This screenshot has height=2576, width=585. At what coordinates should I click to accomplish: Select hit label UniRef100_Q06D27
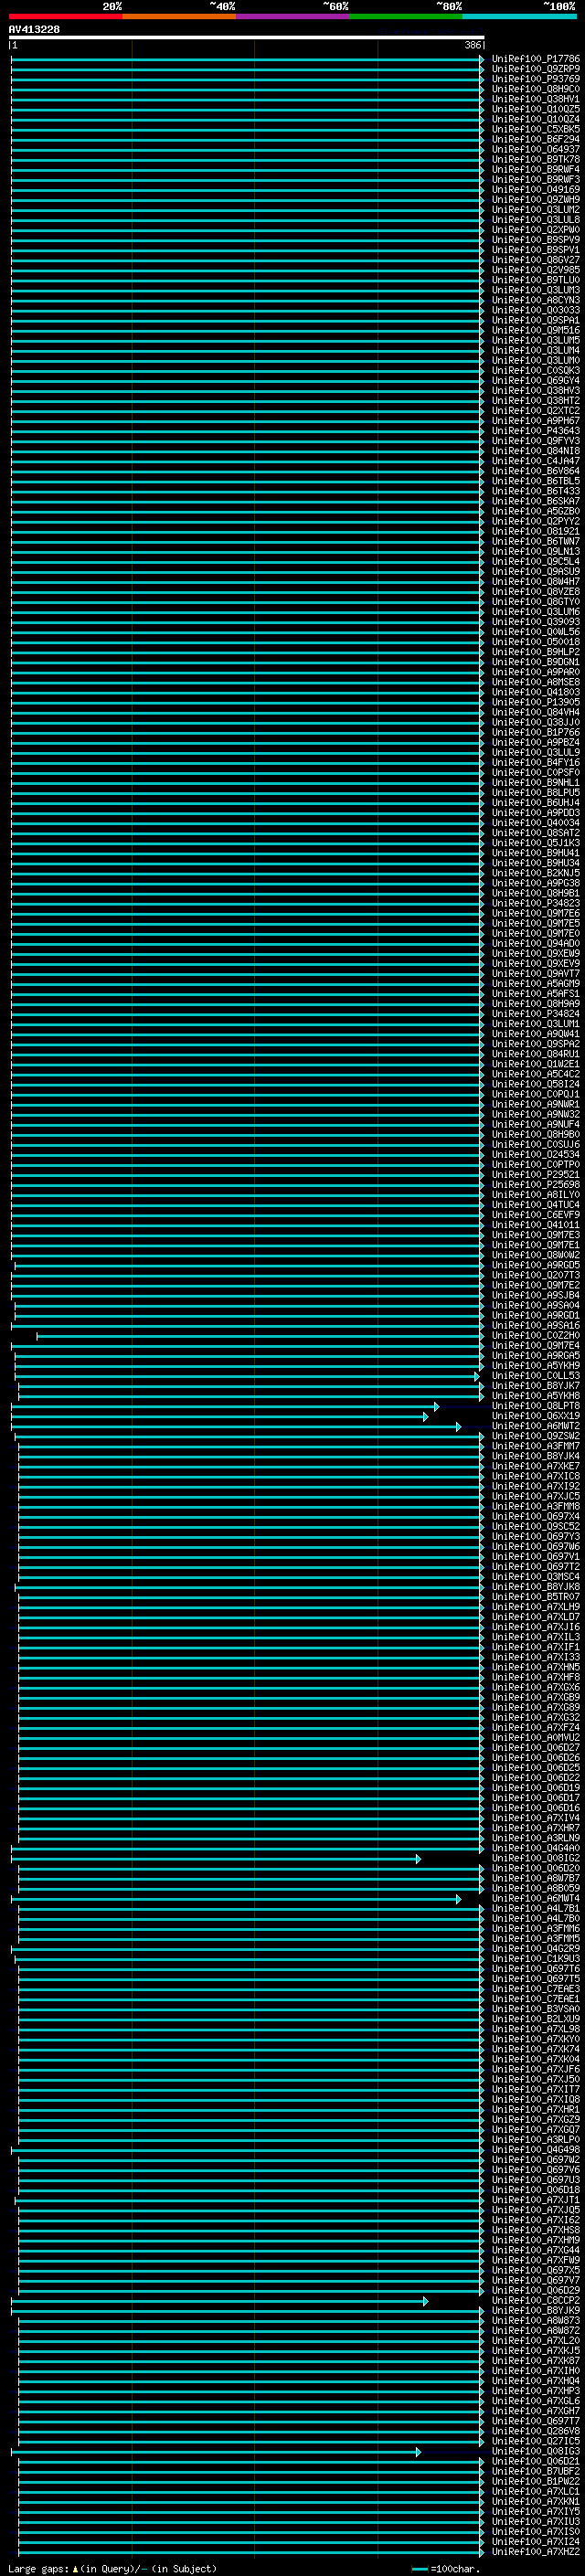(535, 1747)
